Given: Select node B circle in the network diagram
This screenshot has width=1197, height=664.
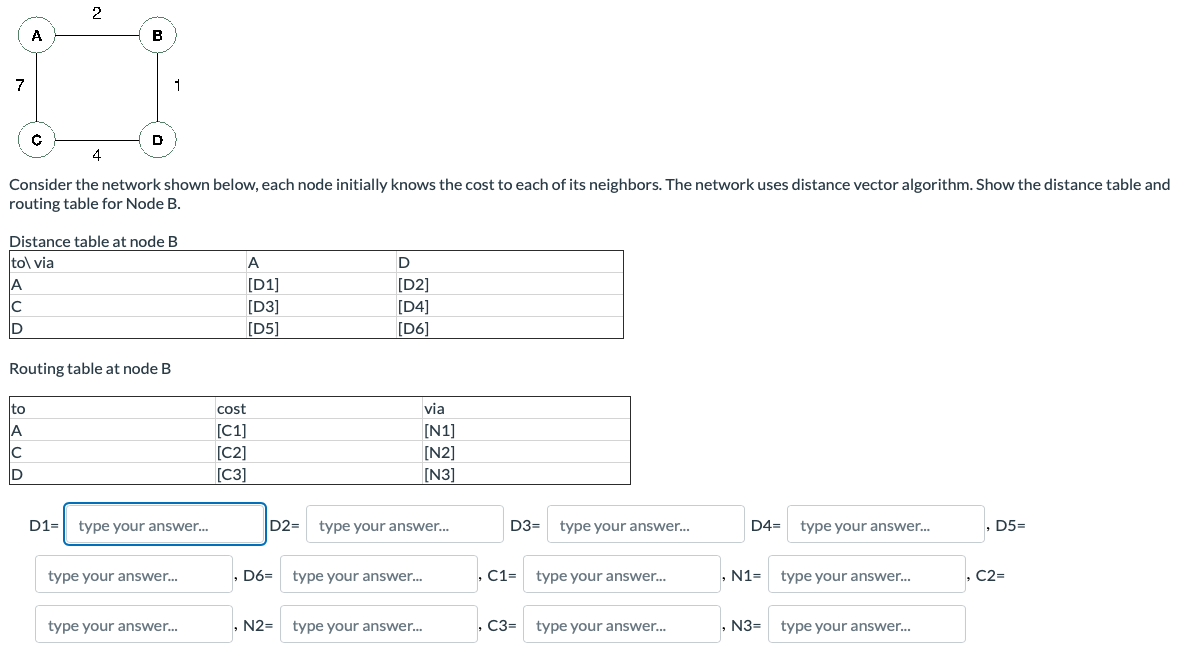Looking at the screenshot, I should pos(157,35).
